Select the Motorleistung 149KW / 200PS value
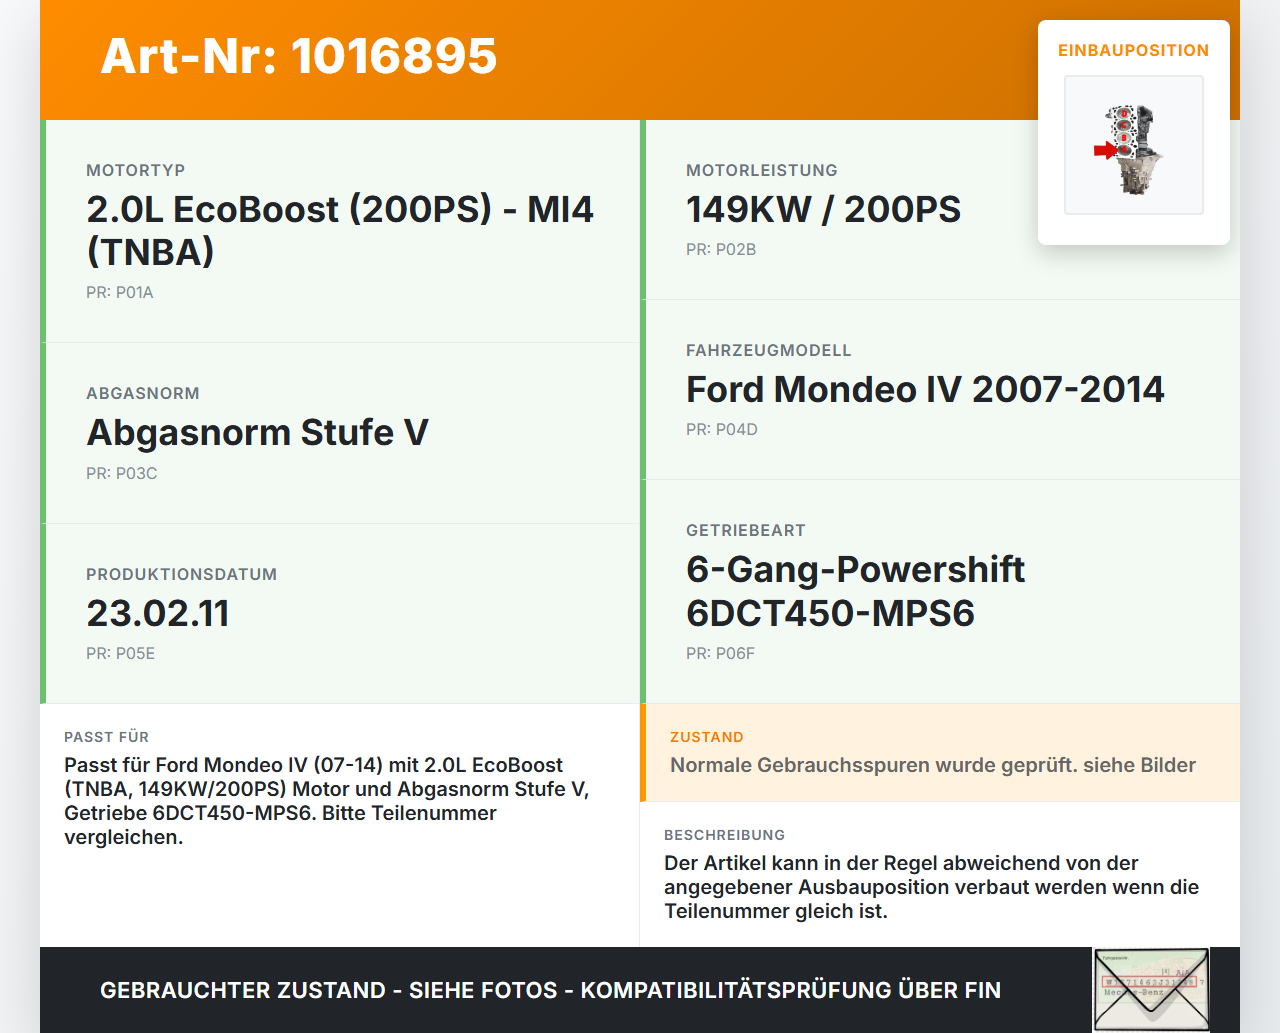This screenshot has height=1033, width=1280. click(x=823, y=209)
